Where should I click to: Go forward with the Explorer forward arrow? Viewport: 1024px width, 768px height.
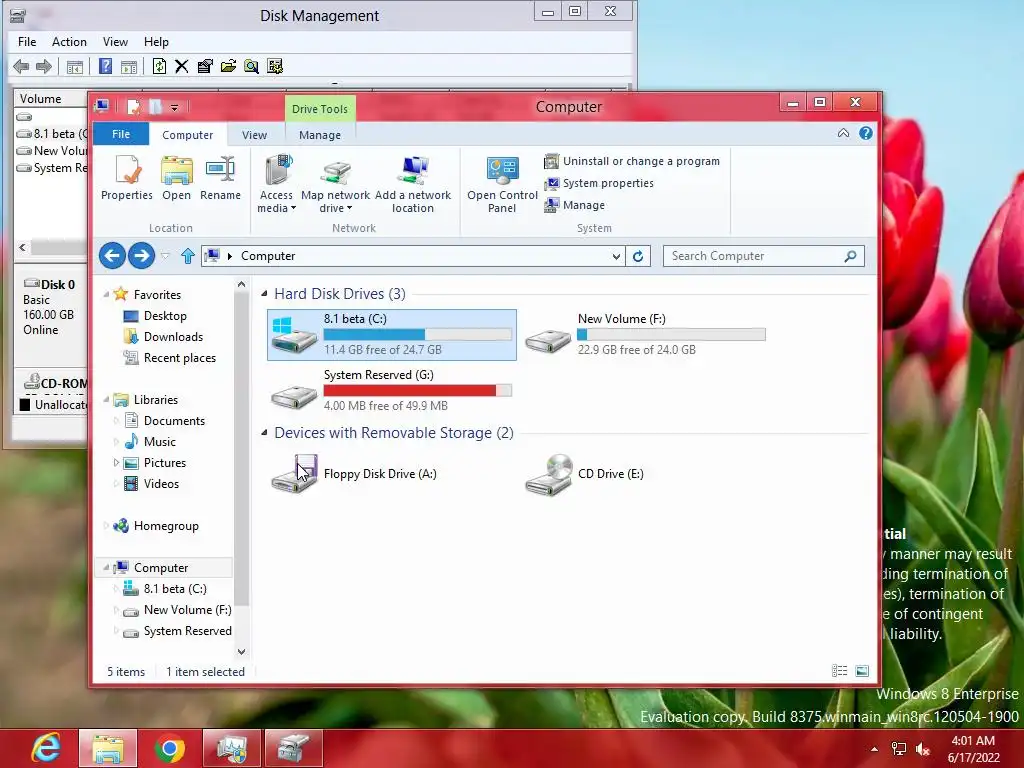(x=141, y=255)
